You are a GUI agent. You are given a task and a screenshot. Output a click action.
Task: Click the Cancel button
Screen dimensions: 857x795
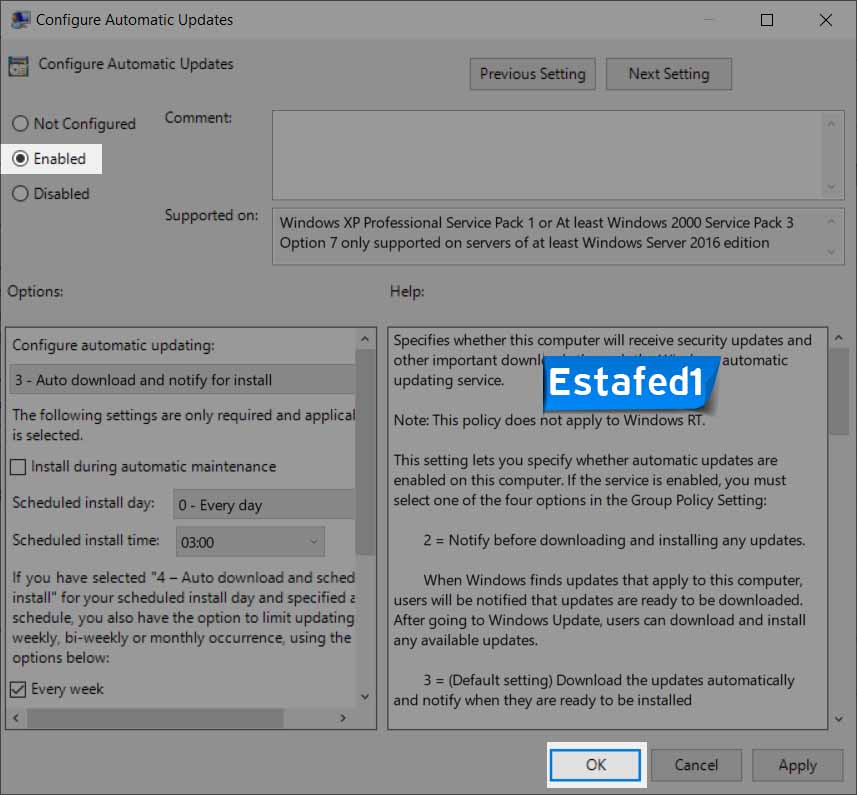696,765
